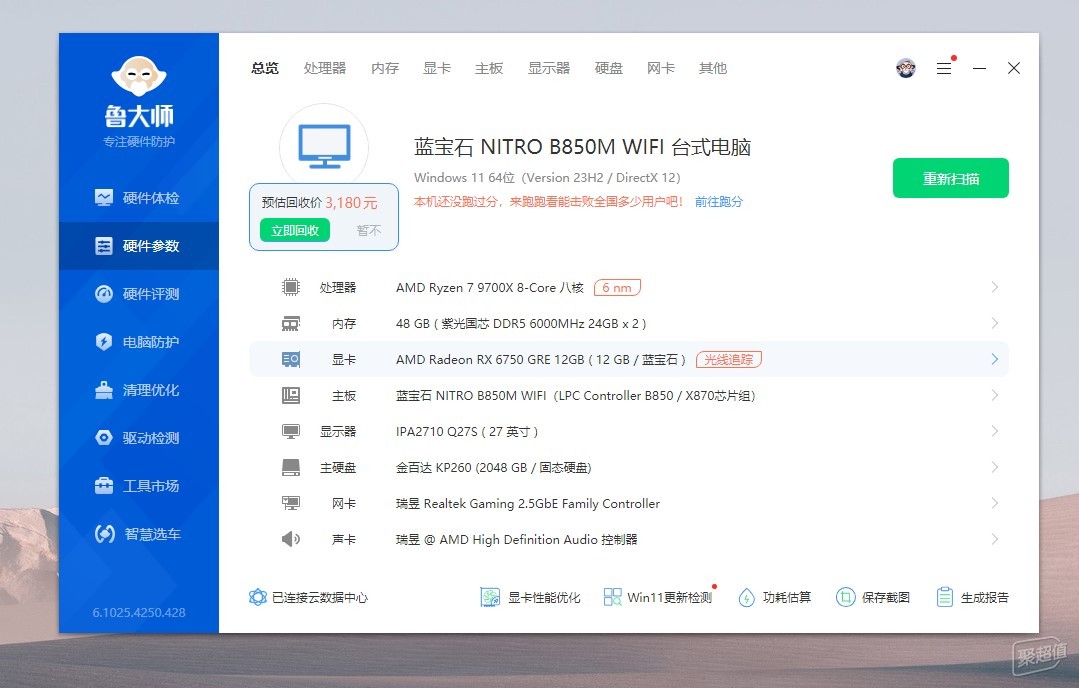Click the Win11更新检测 windows icon
Image resolution: width=1079 pixels, height=688 pixels.
[612, 597]
